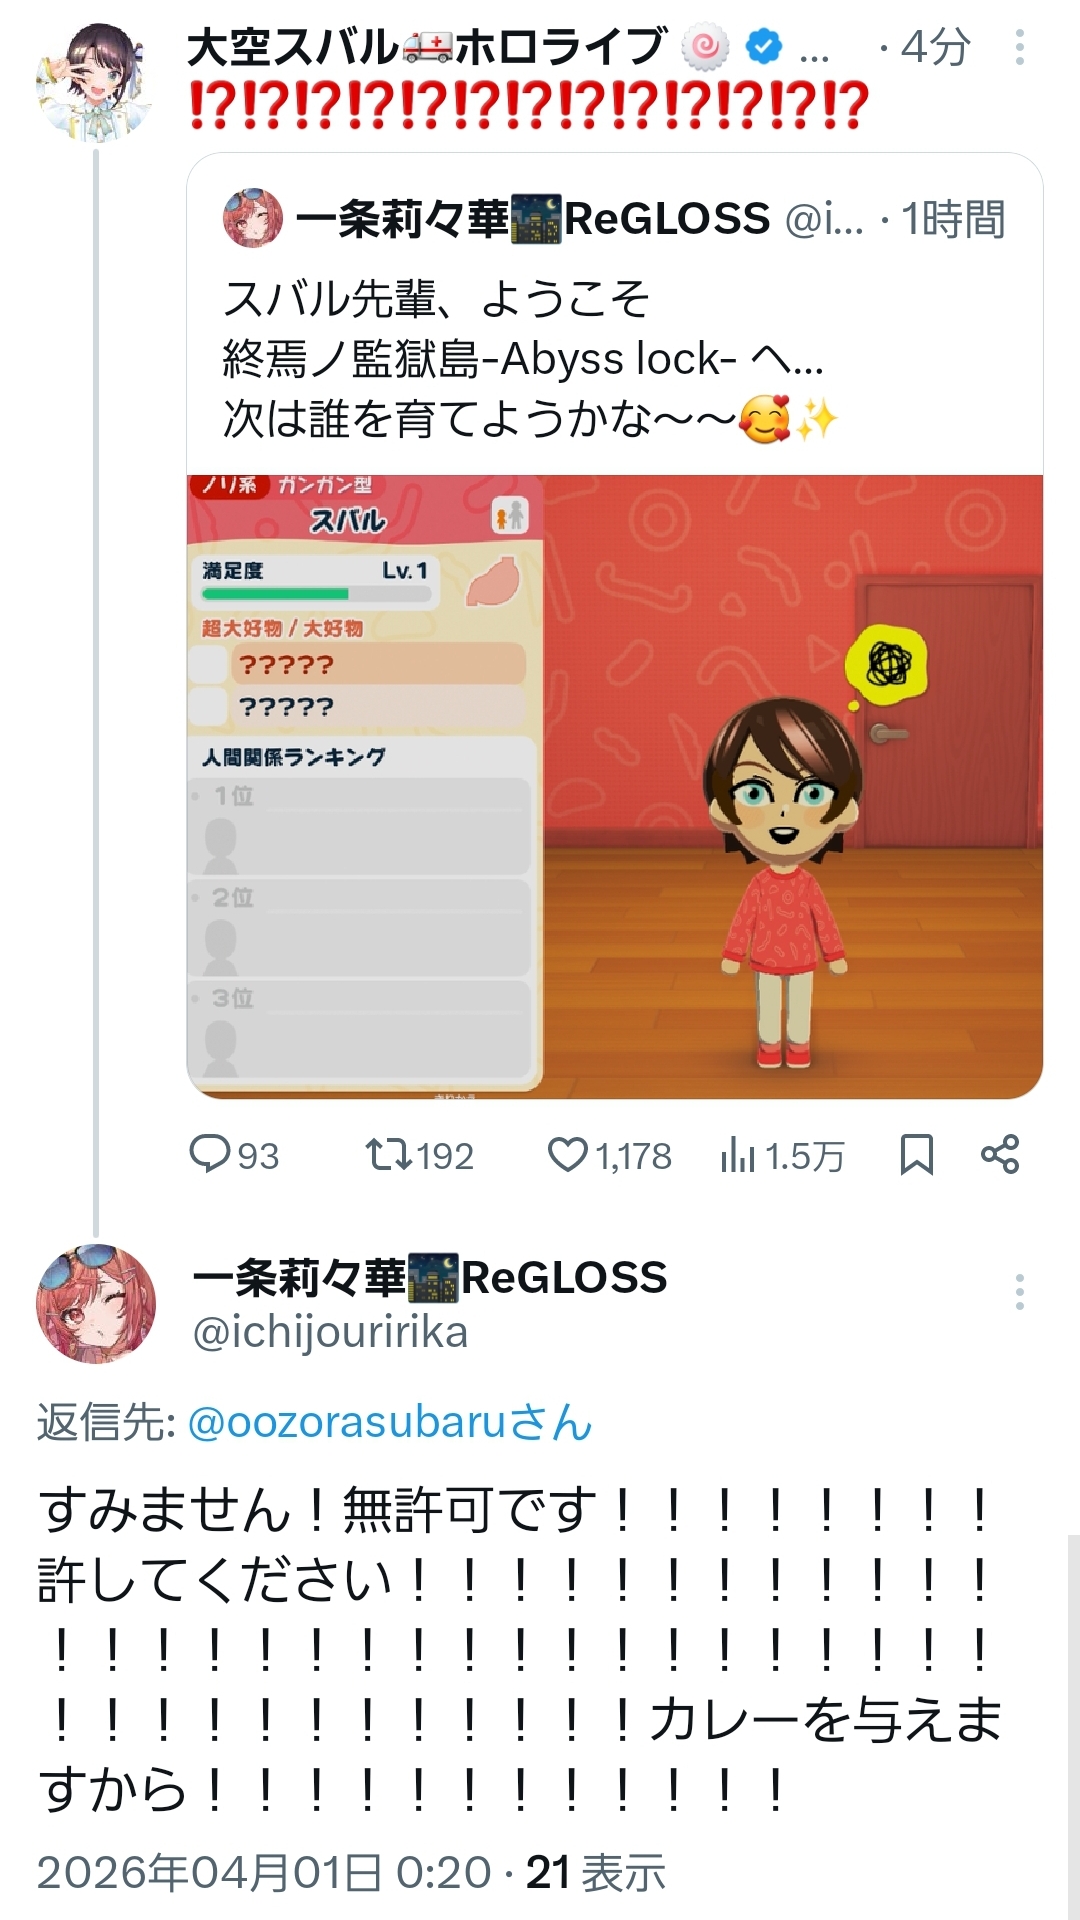Open the quoted tweet text by 一条莉々華
This screenshot has width=1080, height=1920.
click(530, 358)
